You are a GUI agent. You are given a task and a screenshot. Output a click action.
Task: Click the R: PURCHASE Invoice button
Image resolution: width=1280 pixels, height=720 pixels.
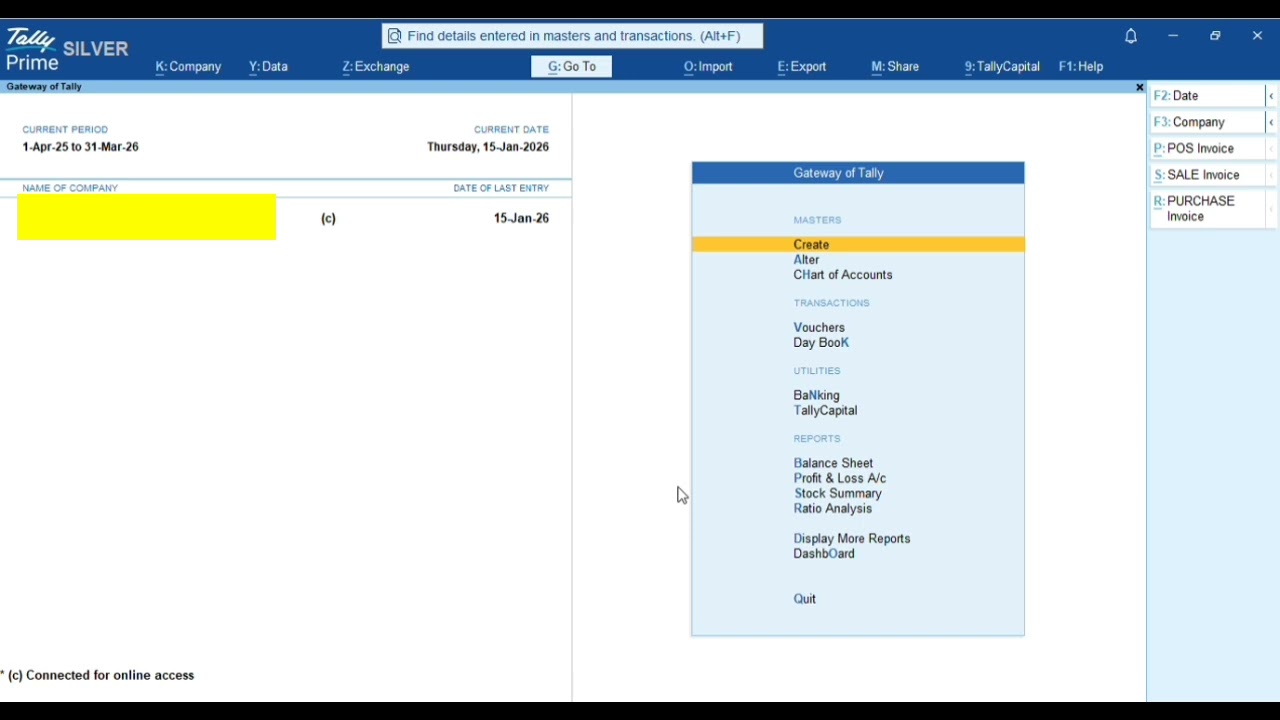tap(1207, 208)
